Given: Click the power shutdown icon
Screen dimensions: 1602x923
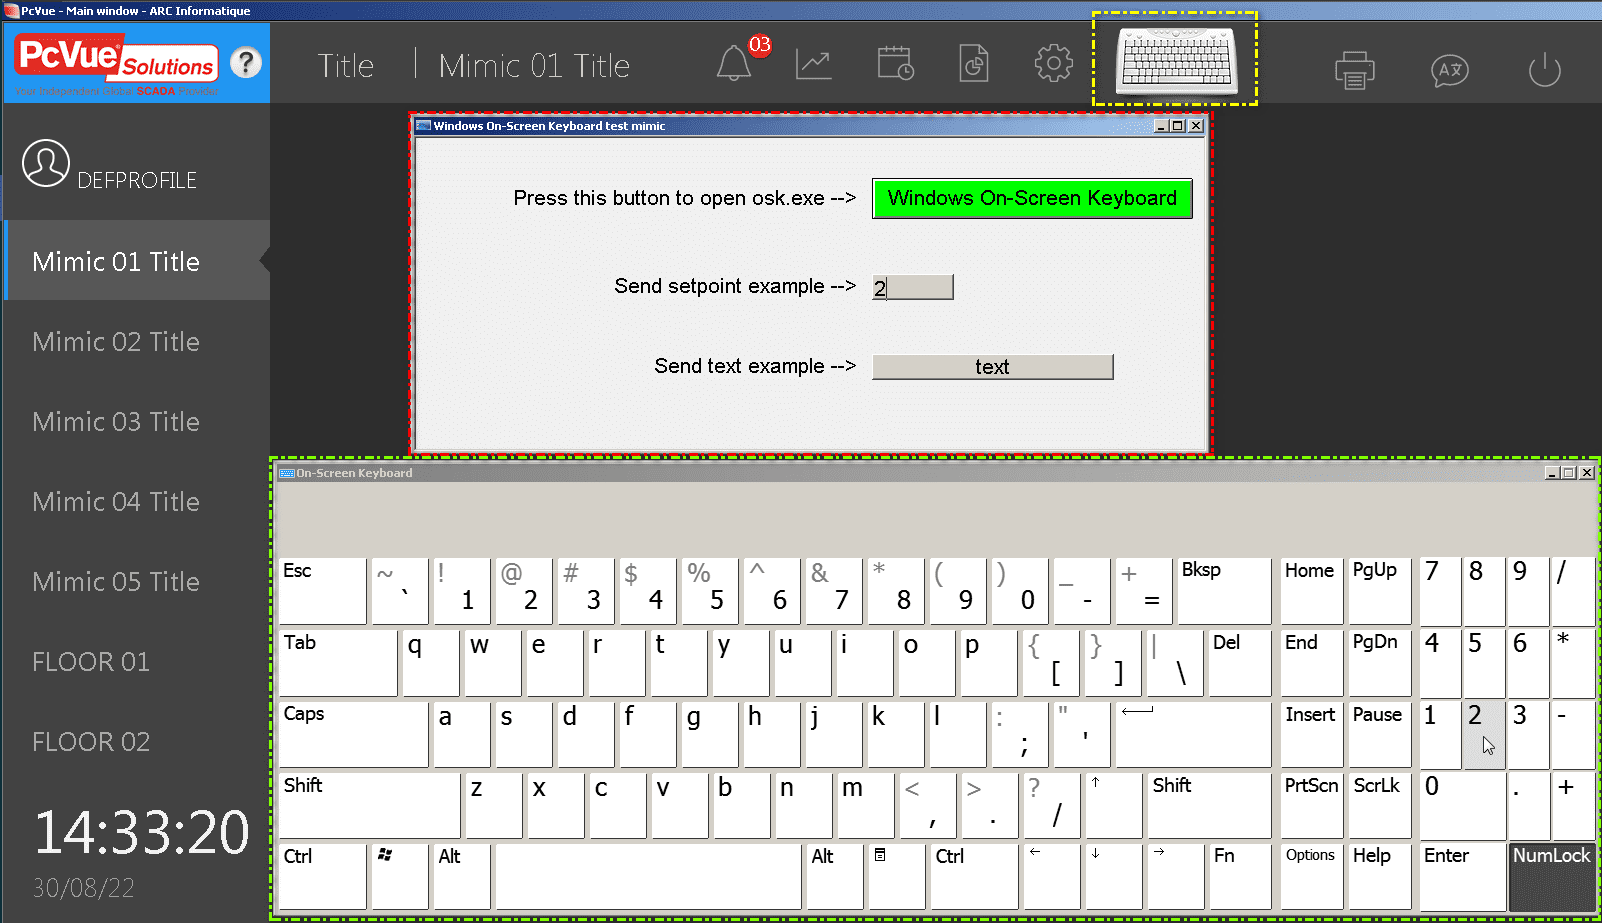Looking at the screenshot, I should tap(1544, 70).
